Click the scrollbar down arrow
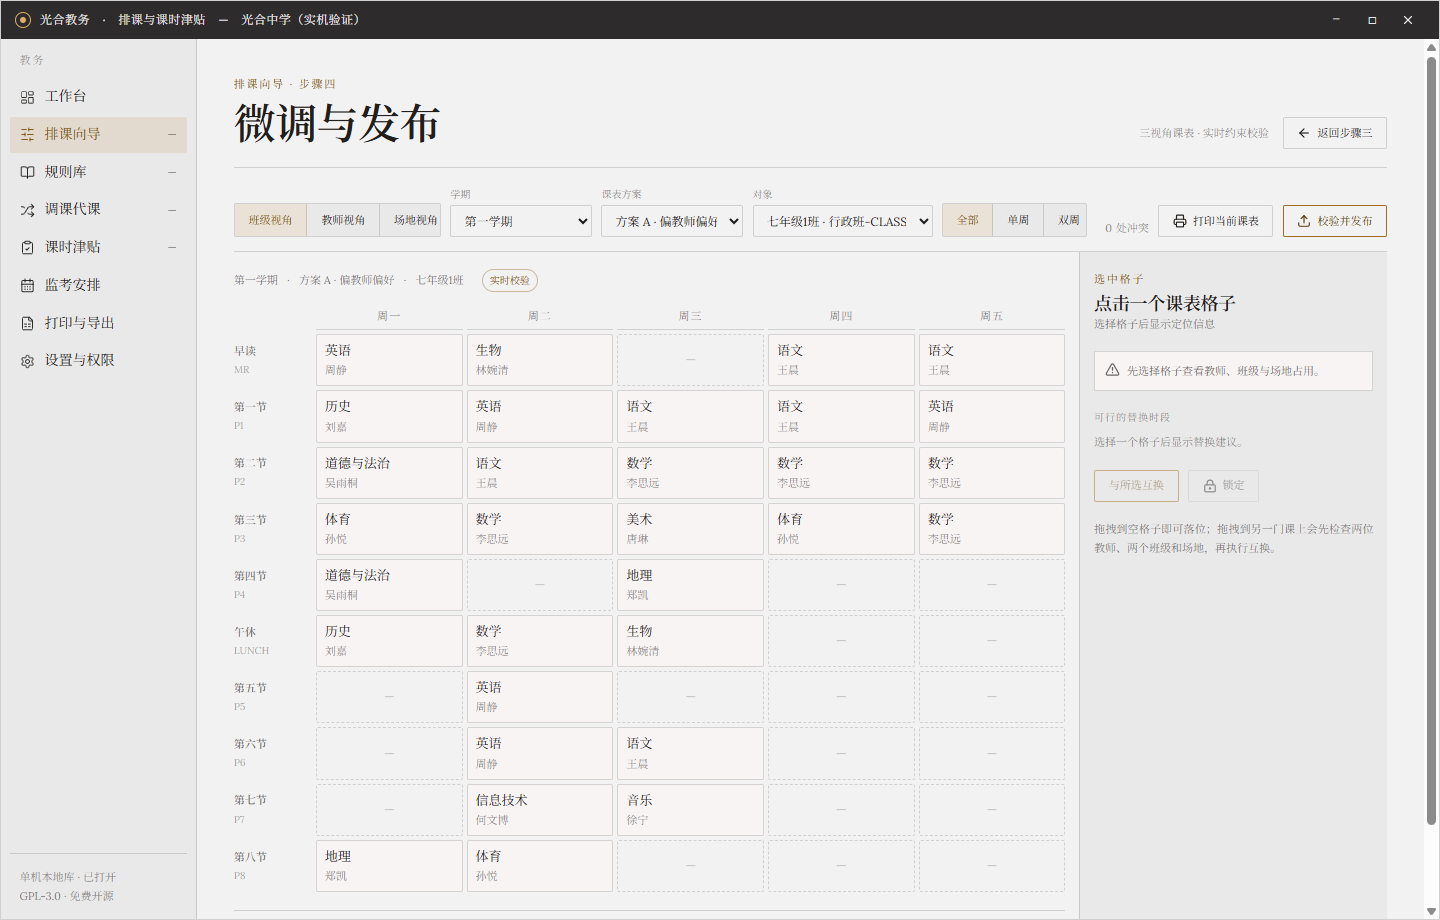The image size is (1440, 920). coord(1431,911)
